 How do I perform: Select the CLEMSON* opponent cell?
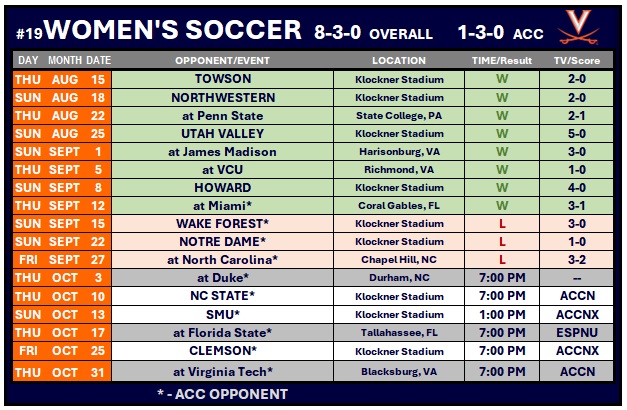pos(222,351)
